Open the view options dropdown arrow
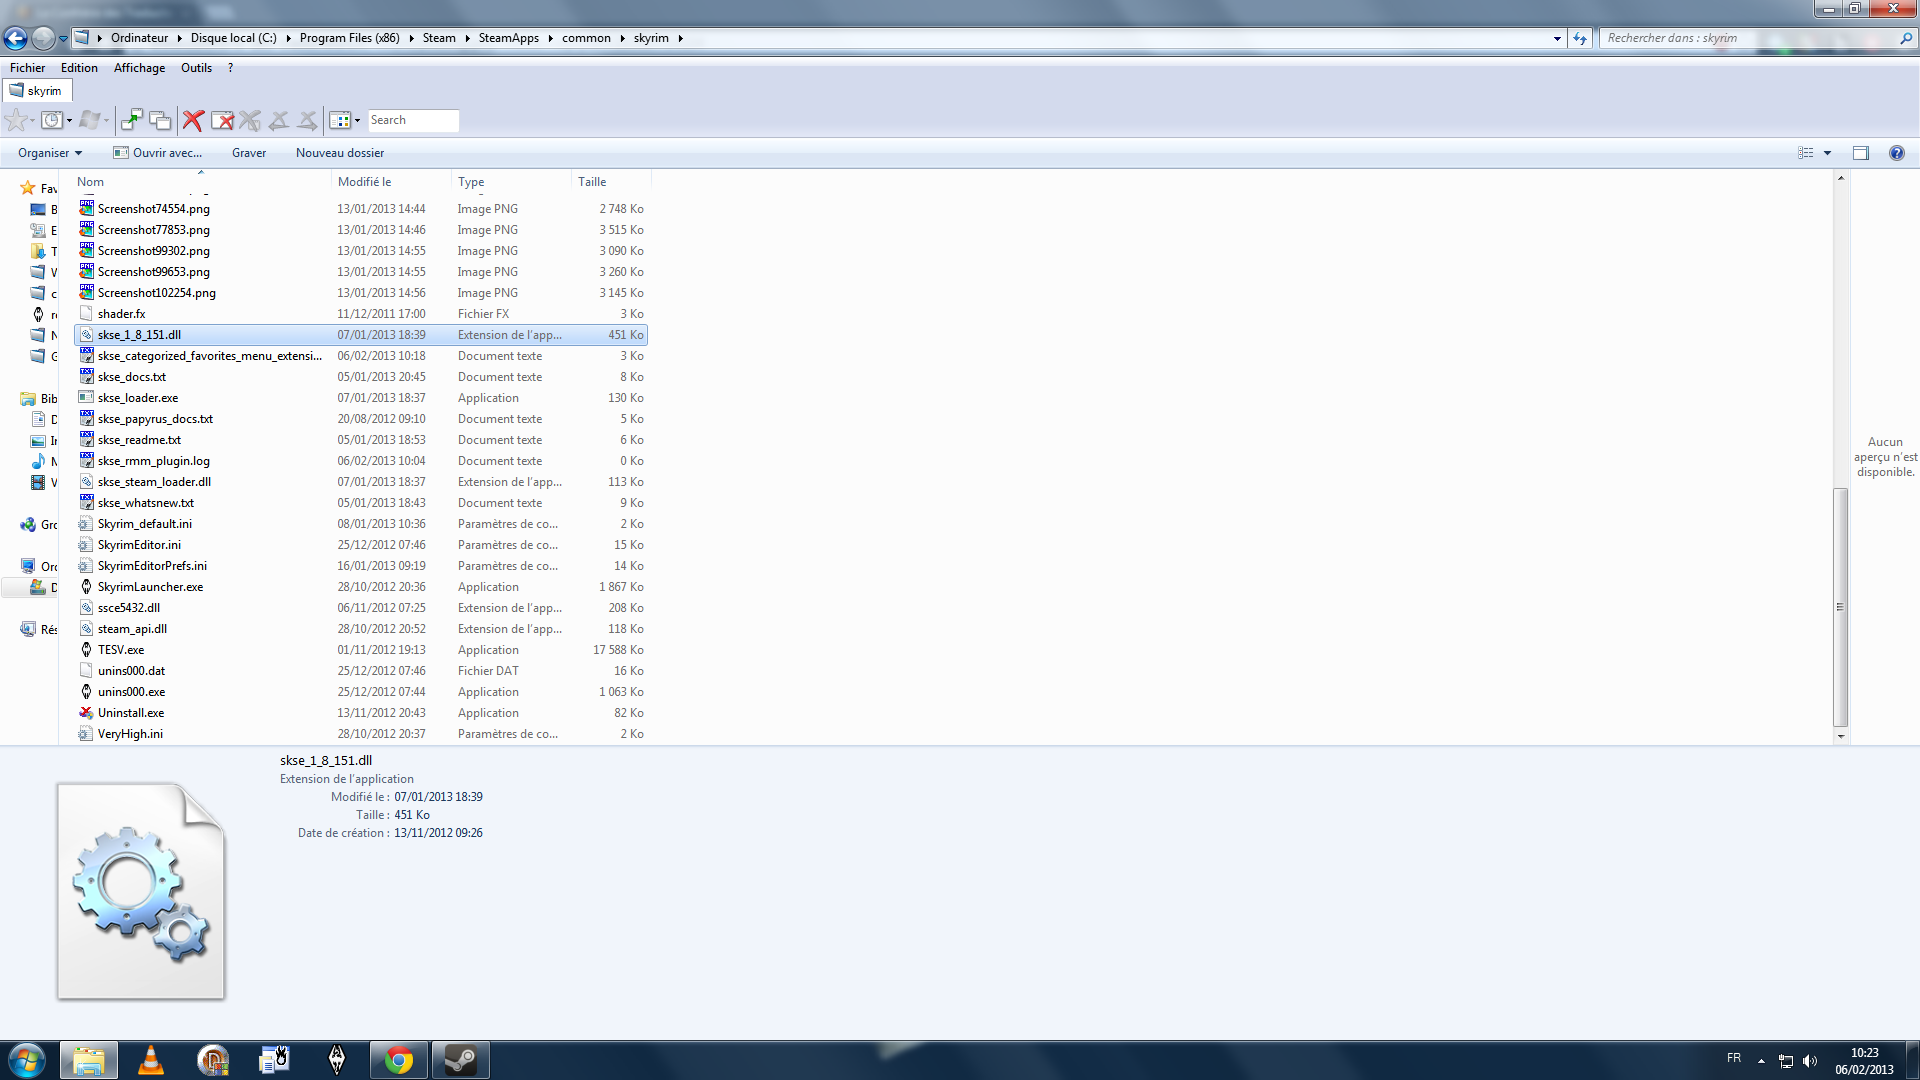 coord(1827,153)
